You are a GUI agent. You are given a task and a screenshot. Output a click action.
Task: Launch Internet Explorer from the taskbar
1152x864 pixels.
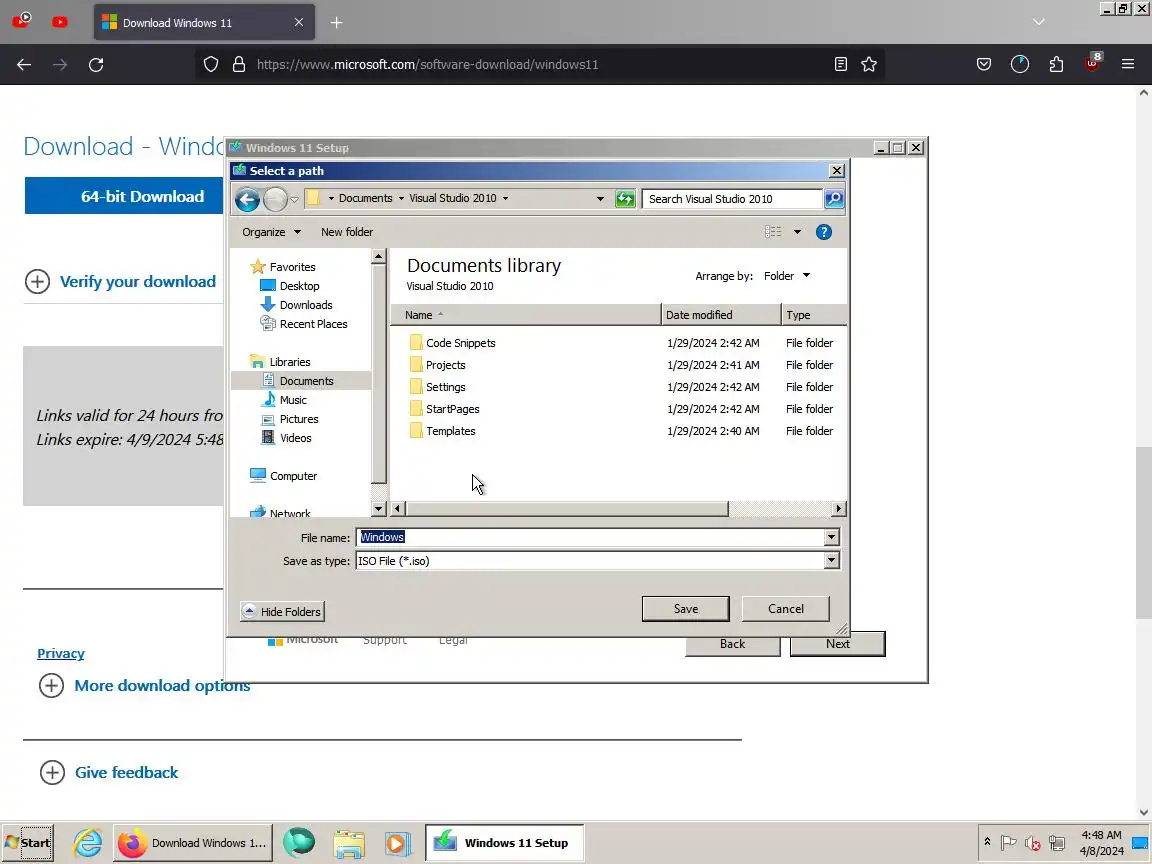[87, 843]
